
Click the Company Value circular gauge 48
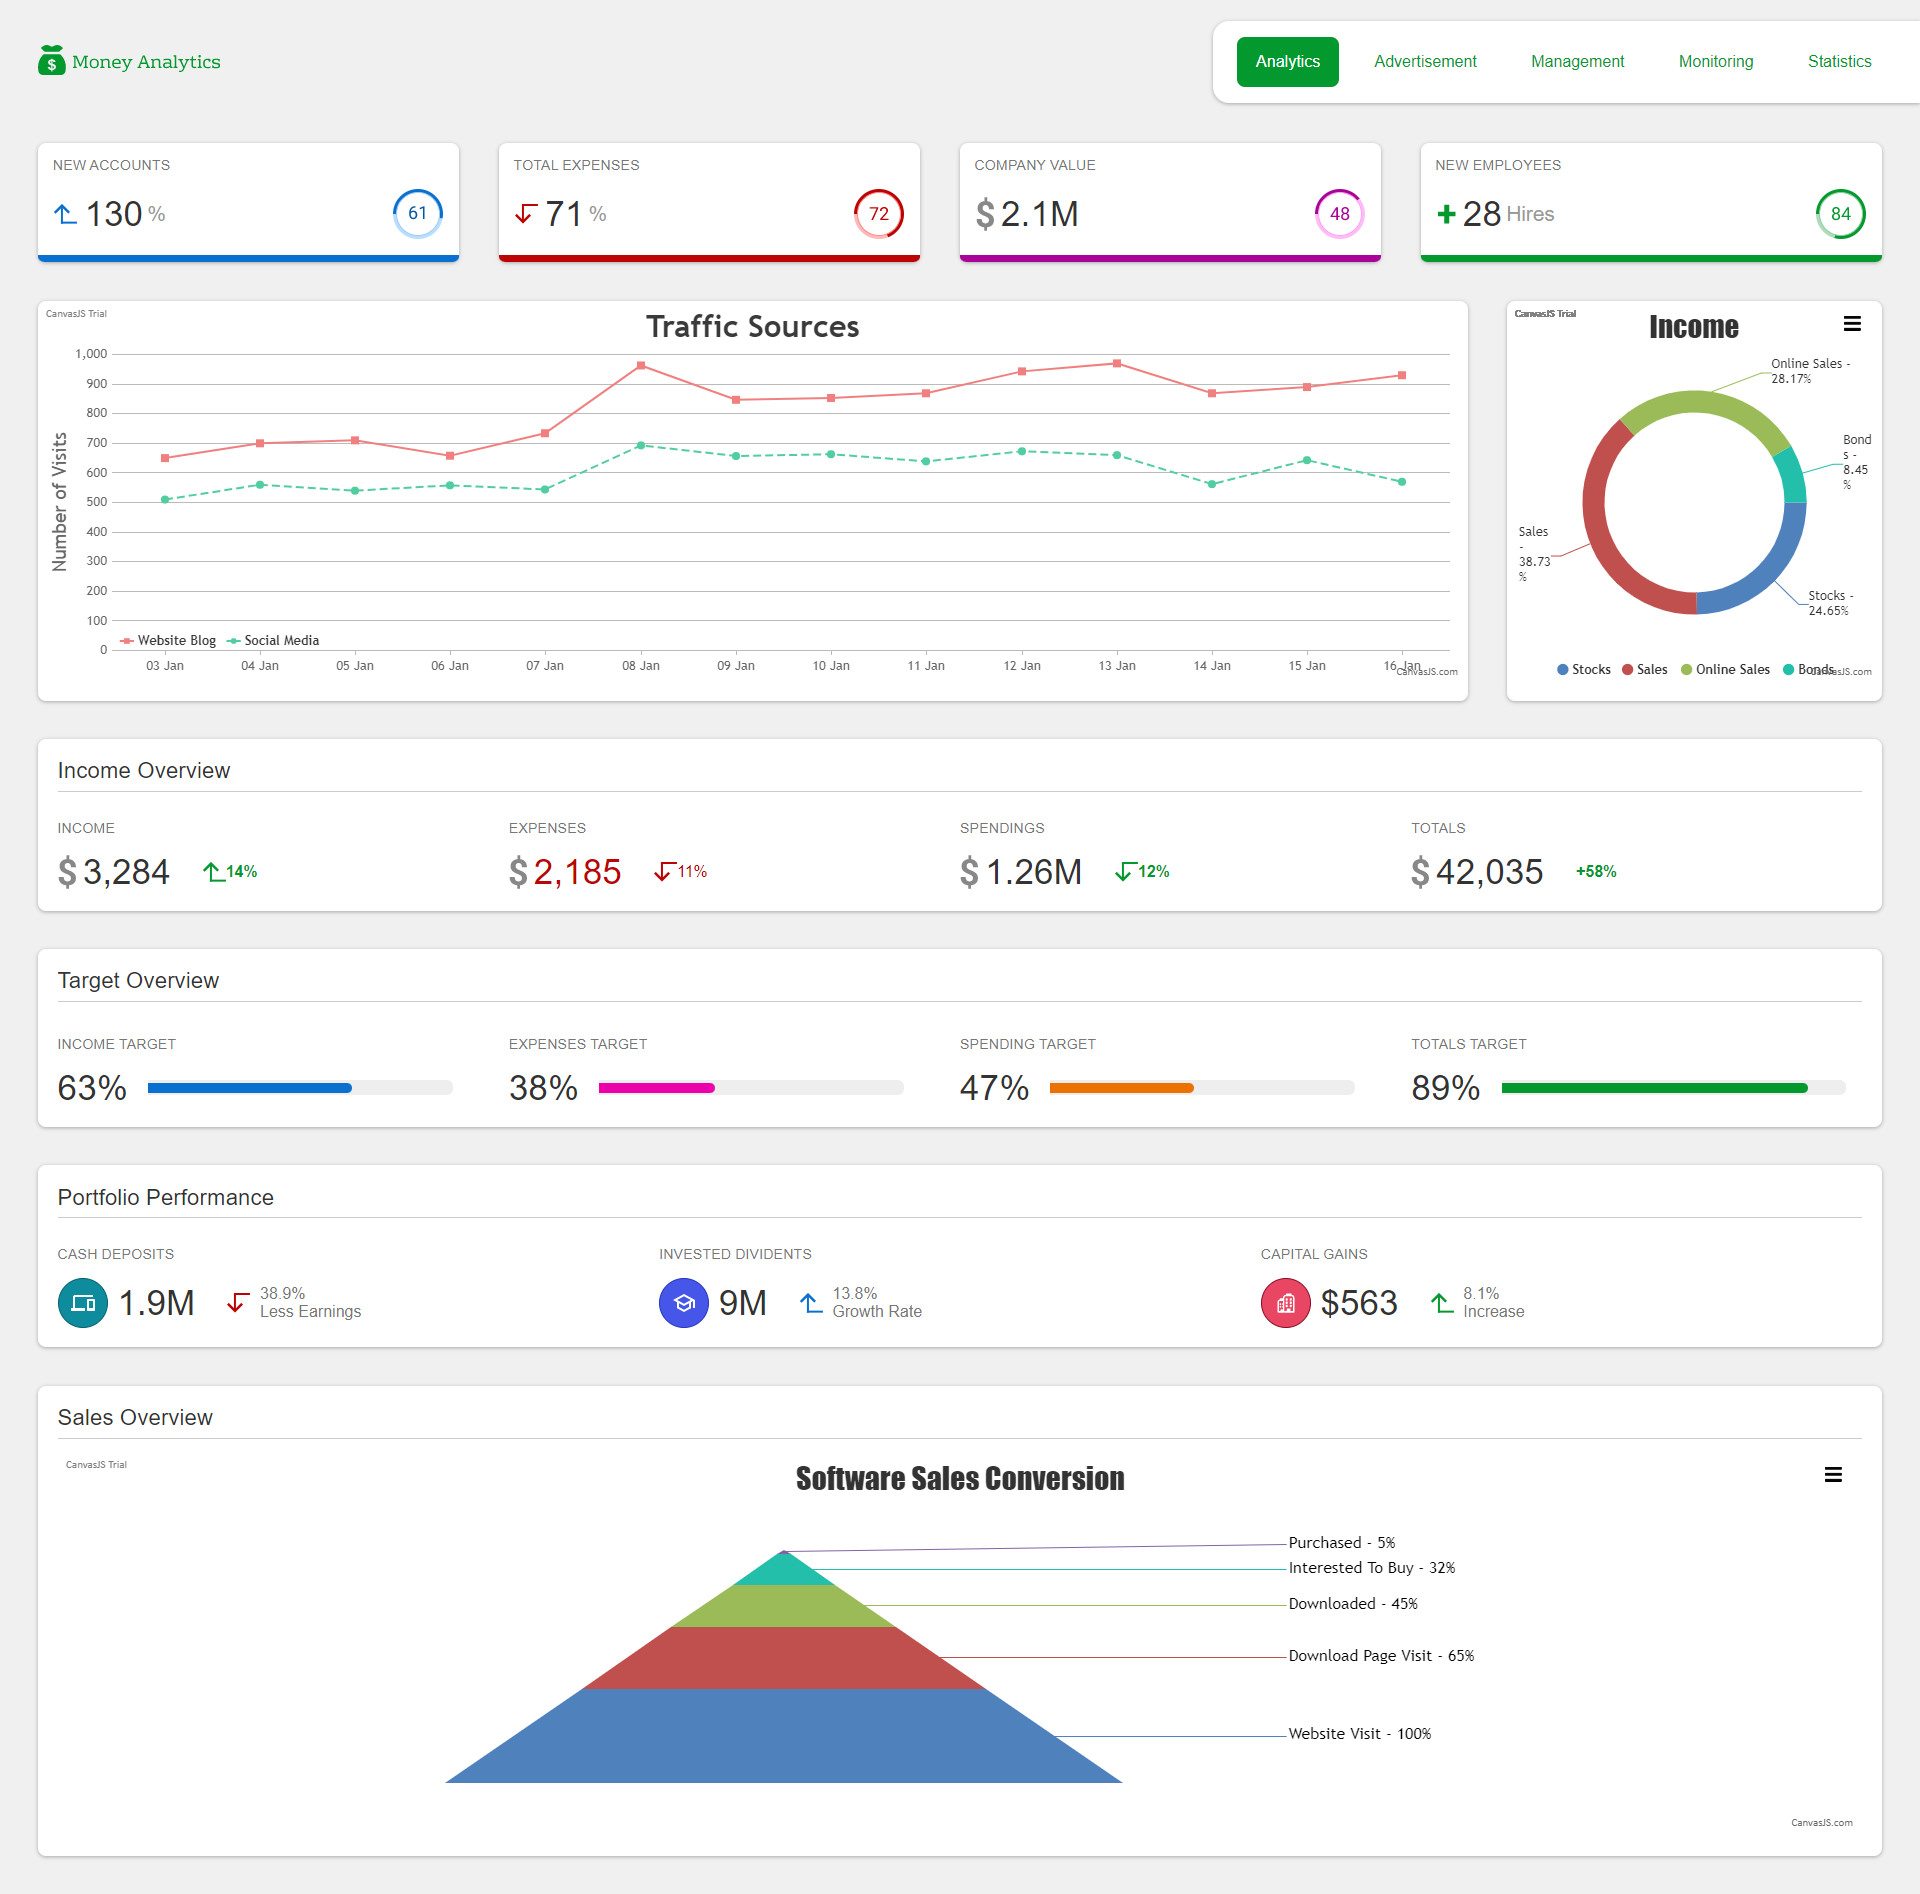coord(1339,213)
